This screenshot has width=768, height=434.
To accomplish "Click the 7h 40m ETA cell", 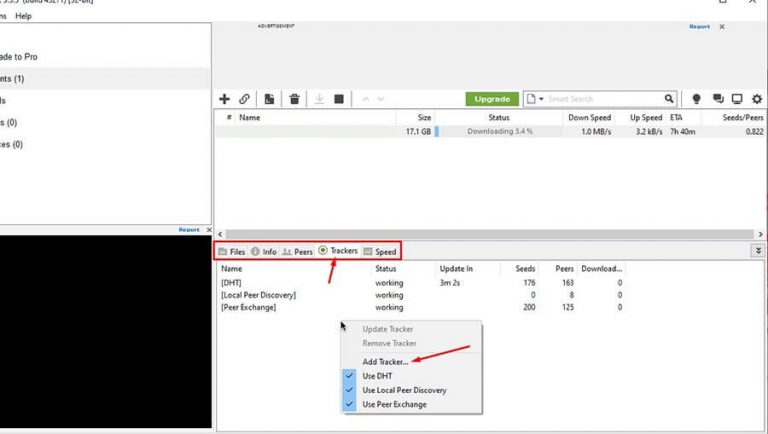I will pyautogui.click(x=683, y=131).
